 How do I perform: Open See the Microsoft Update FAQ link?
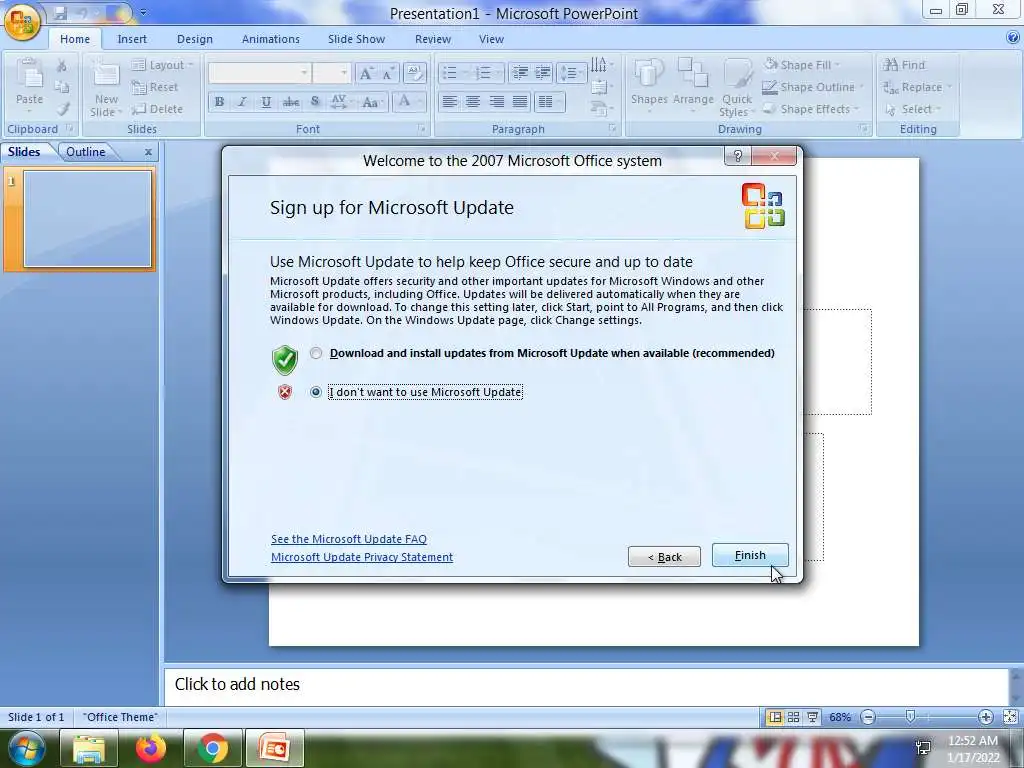(x=349, y=539)
